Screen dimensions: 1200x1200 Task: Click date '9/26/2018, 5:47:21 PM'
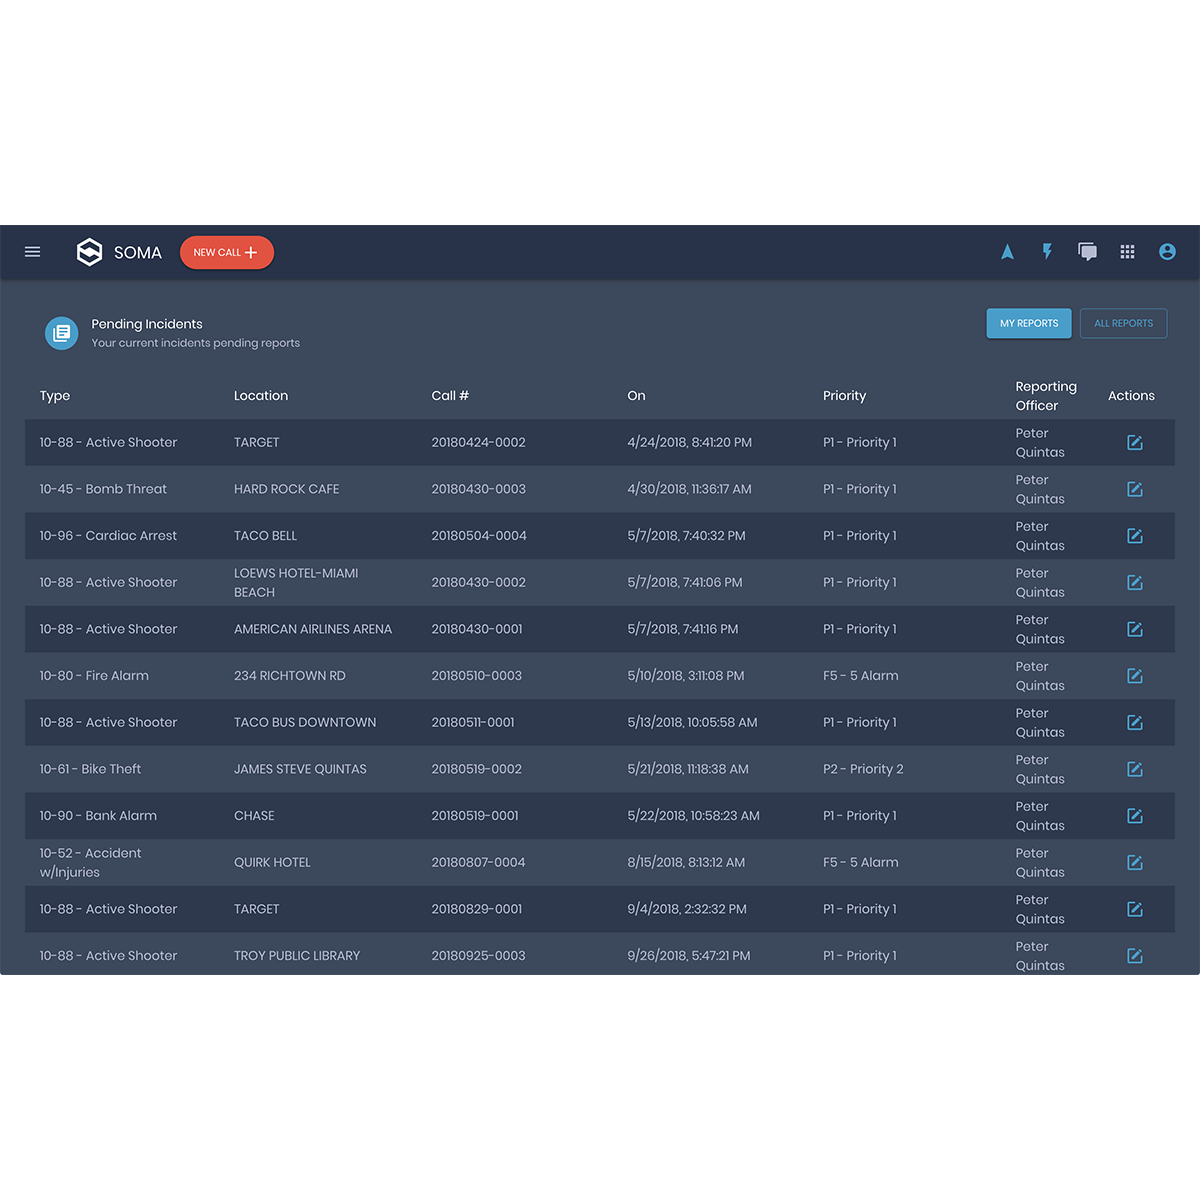[689, 956]
